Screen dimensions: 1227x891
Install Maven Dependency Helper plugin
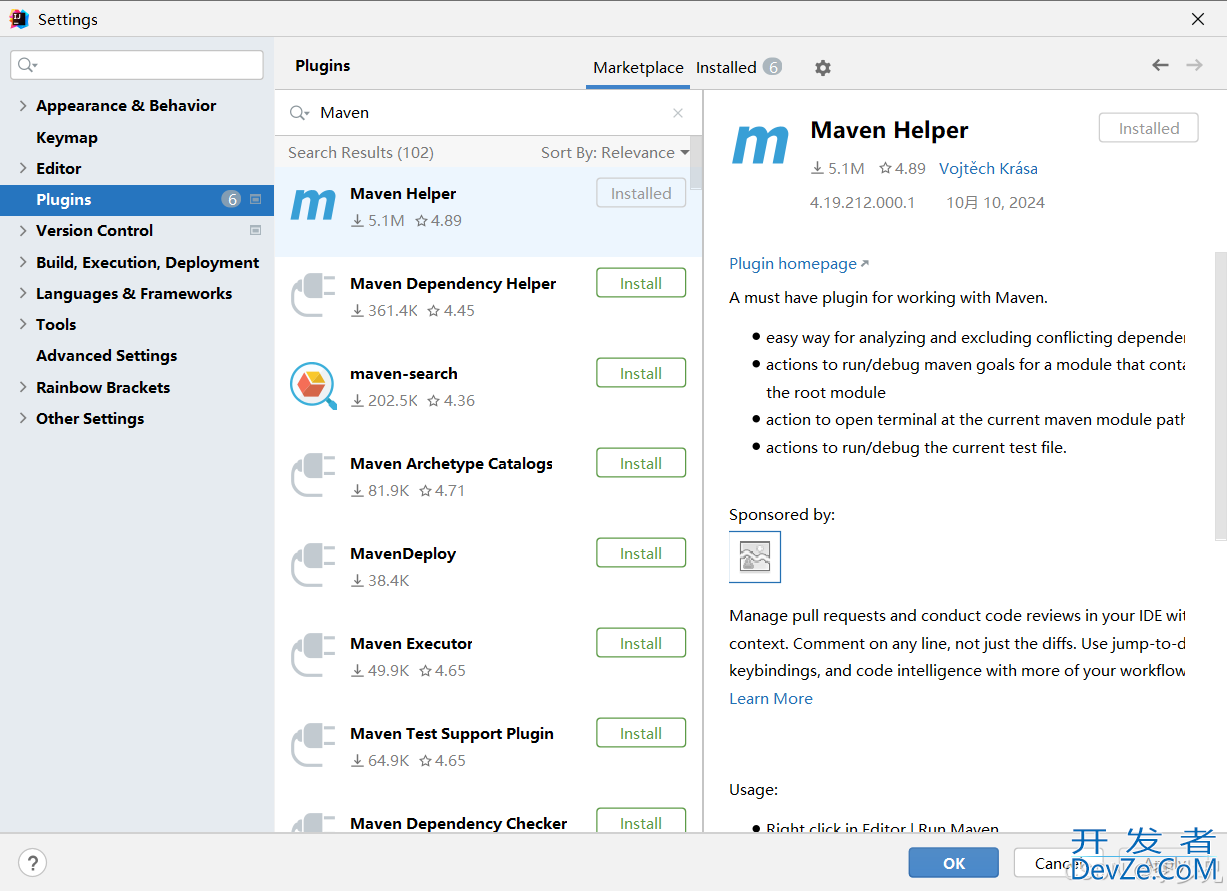coord(641,283)
